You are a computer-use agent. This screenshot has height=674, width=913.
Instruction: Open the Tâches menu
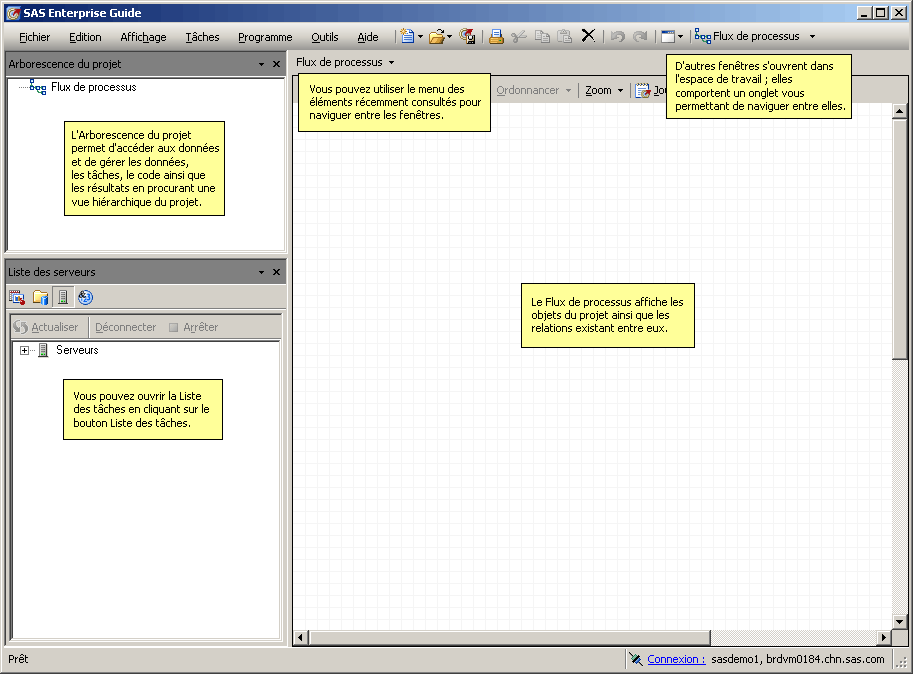(x=202, y=37)
